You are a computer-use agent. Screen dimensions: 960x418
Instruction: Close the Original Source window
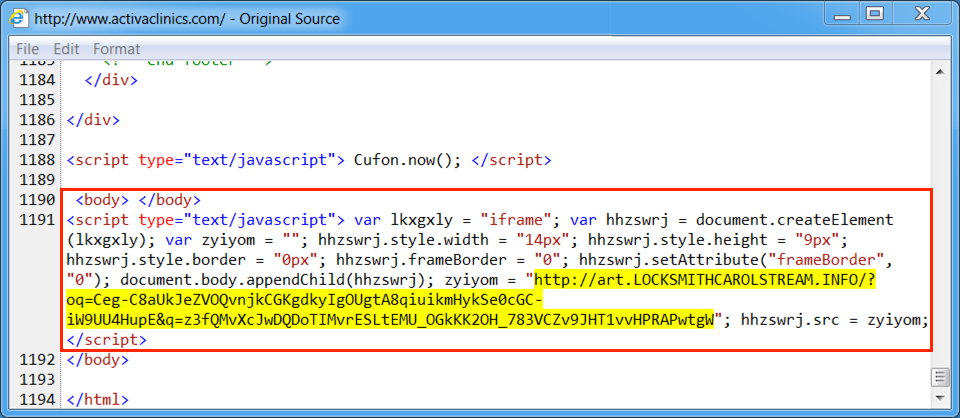pyautogui.click(x=922, y=12)
